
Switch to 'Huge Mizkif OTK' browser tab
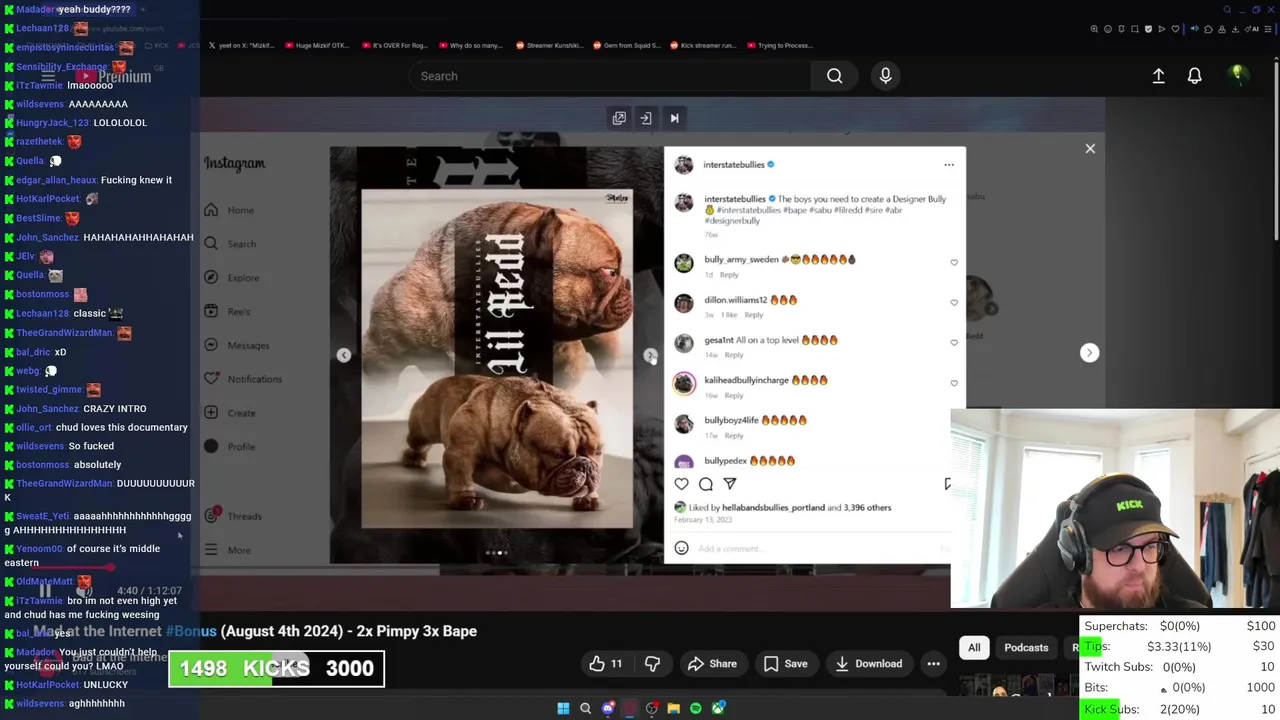(x=318, y=45)
